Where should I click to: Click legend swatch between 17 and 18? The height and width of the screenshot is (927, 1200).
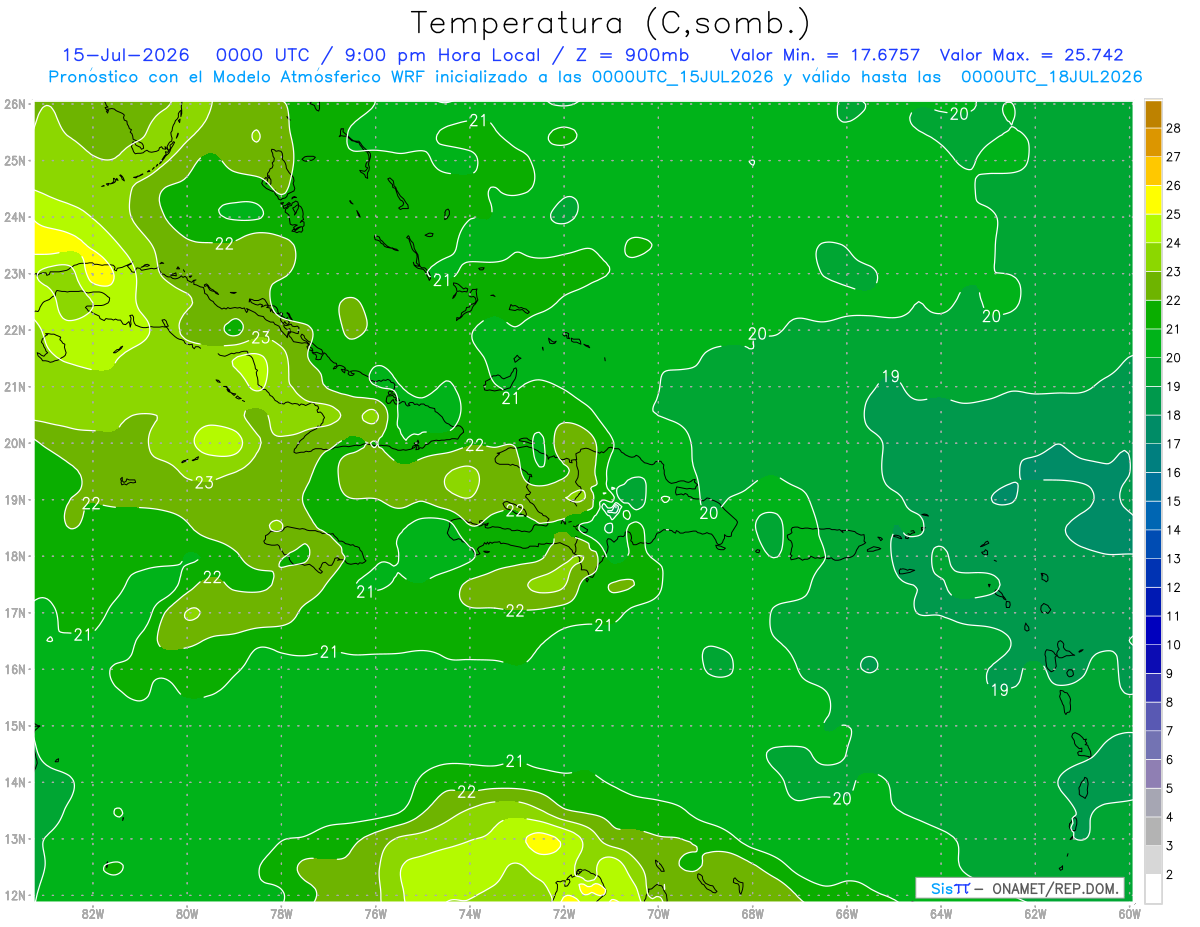pyautogui.click(x=1153, y=430)
